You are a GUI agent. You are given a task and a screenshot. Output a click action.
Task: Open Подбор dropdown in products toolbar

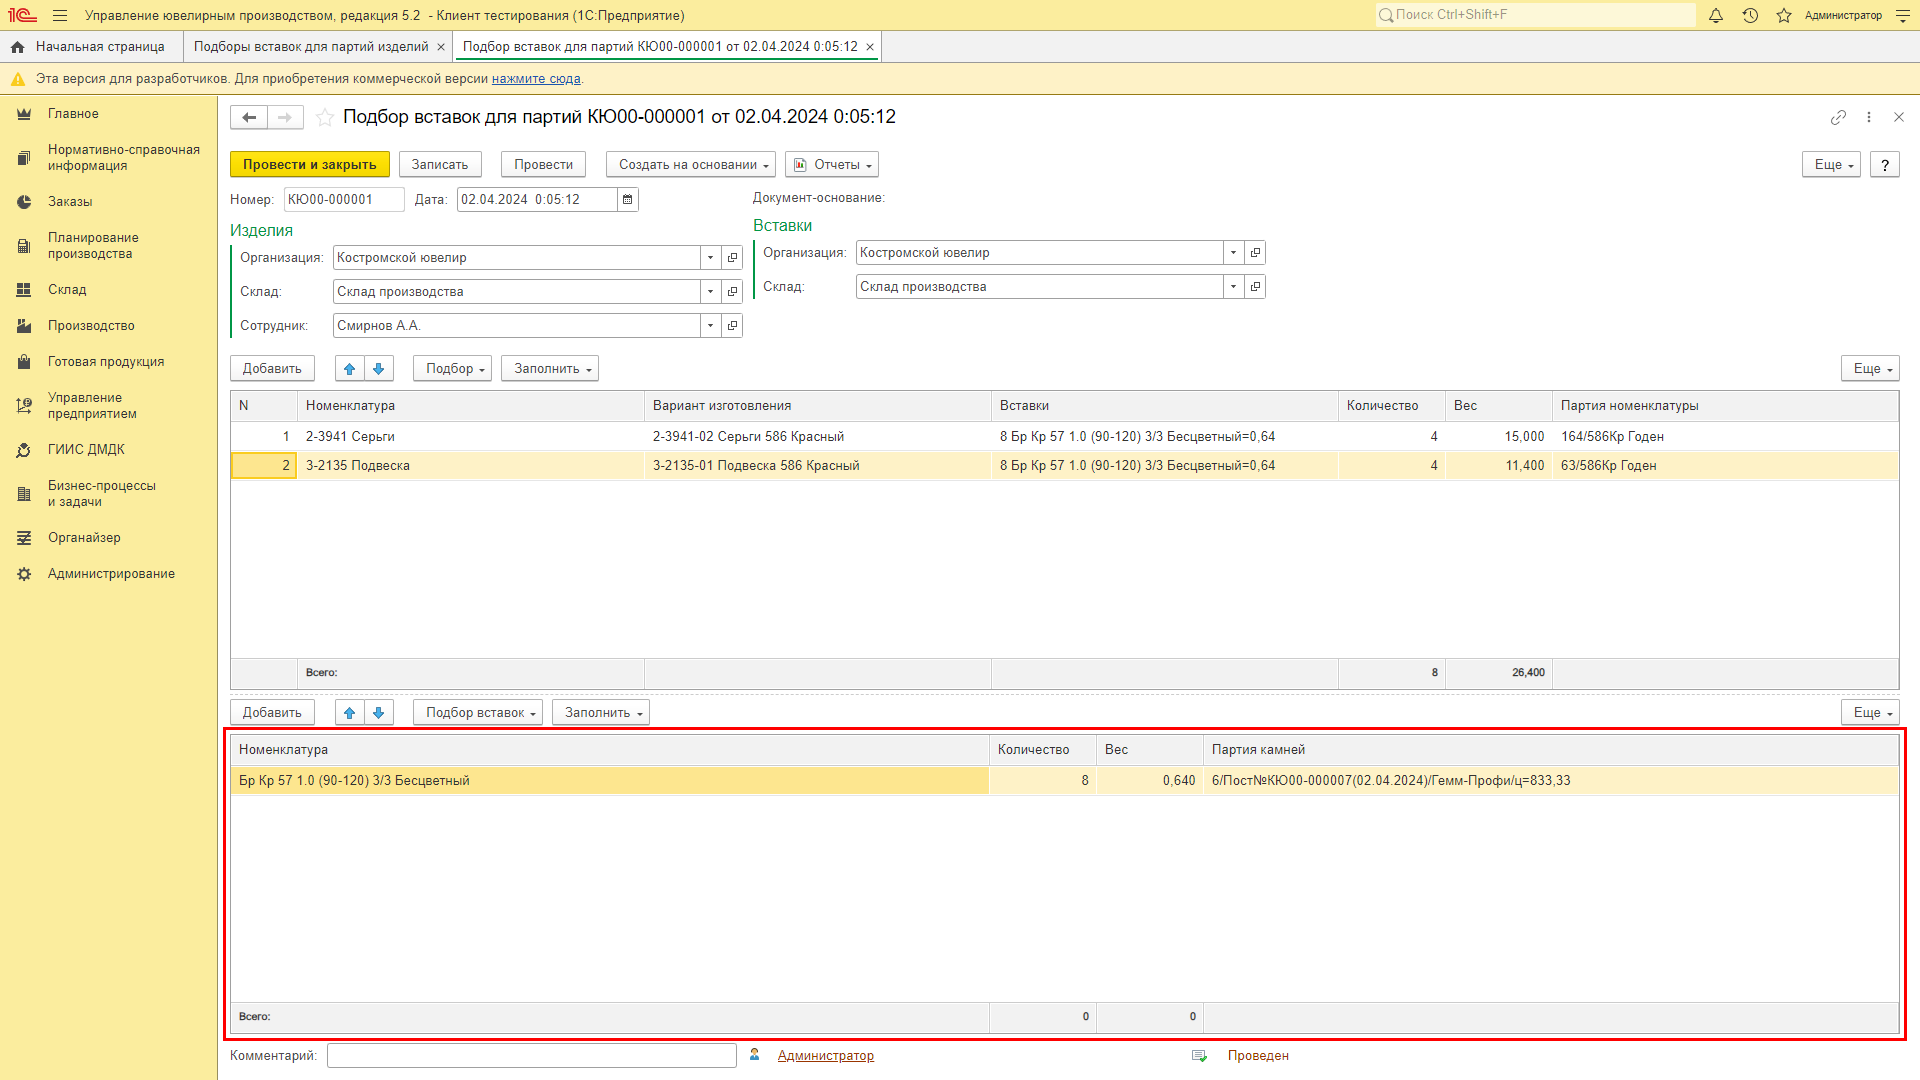click(x=452, y=369)
